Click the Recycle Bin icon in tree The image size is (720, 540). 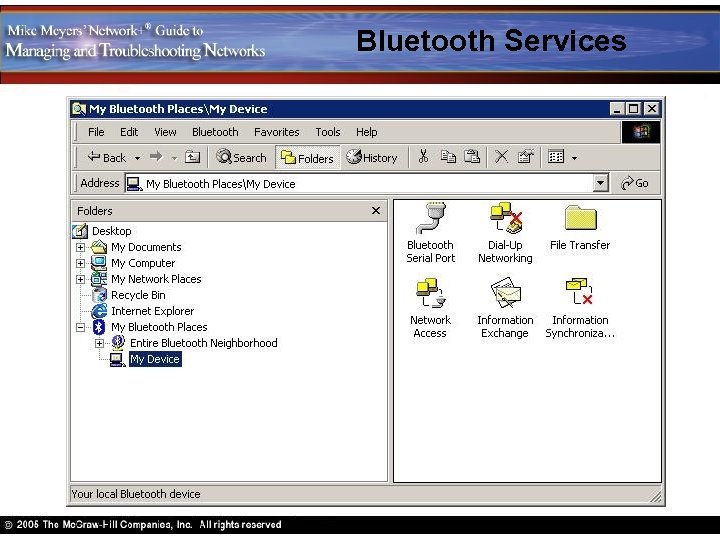click(x=99, y=295)
